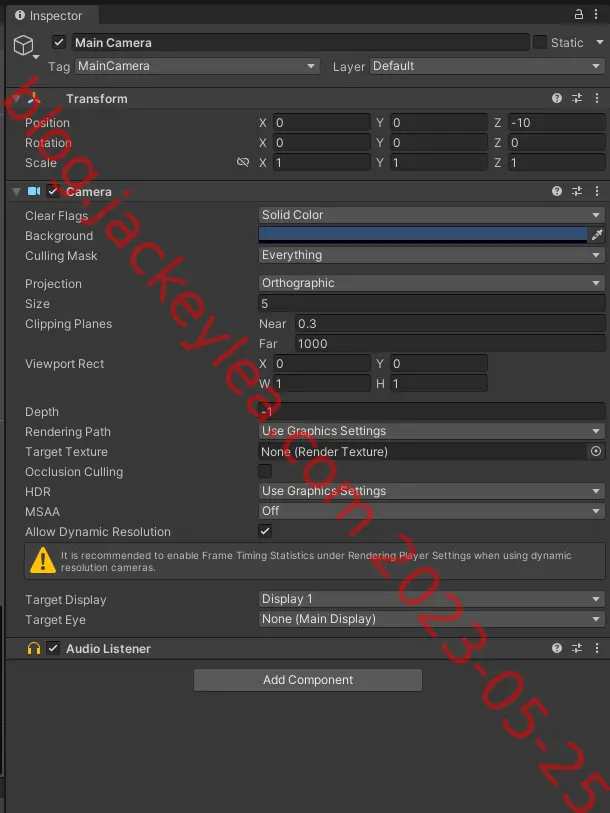Click the Depth value field
Image resolution: width=610 pixels, height=813 pixels.
point(432,411)
